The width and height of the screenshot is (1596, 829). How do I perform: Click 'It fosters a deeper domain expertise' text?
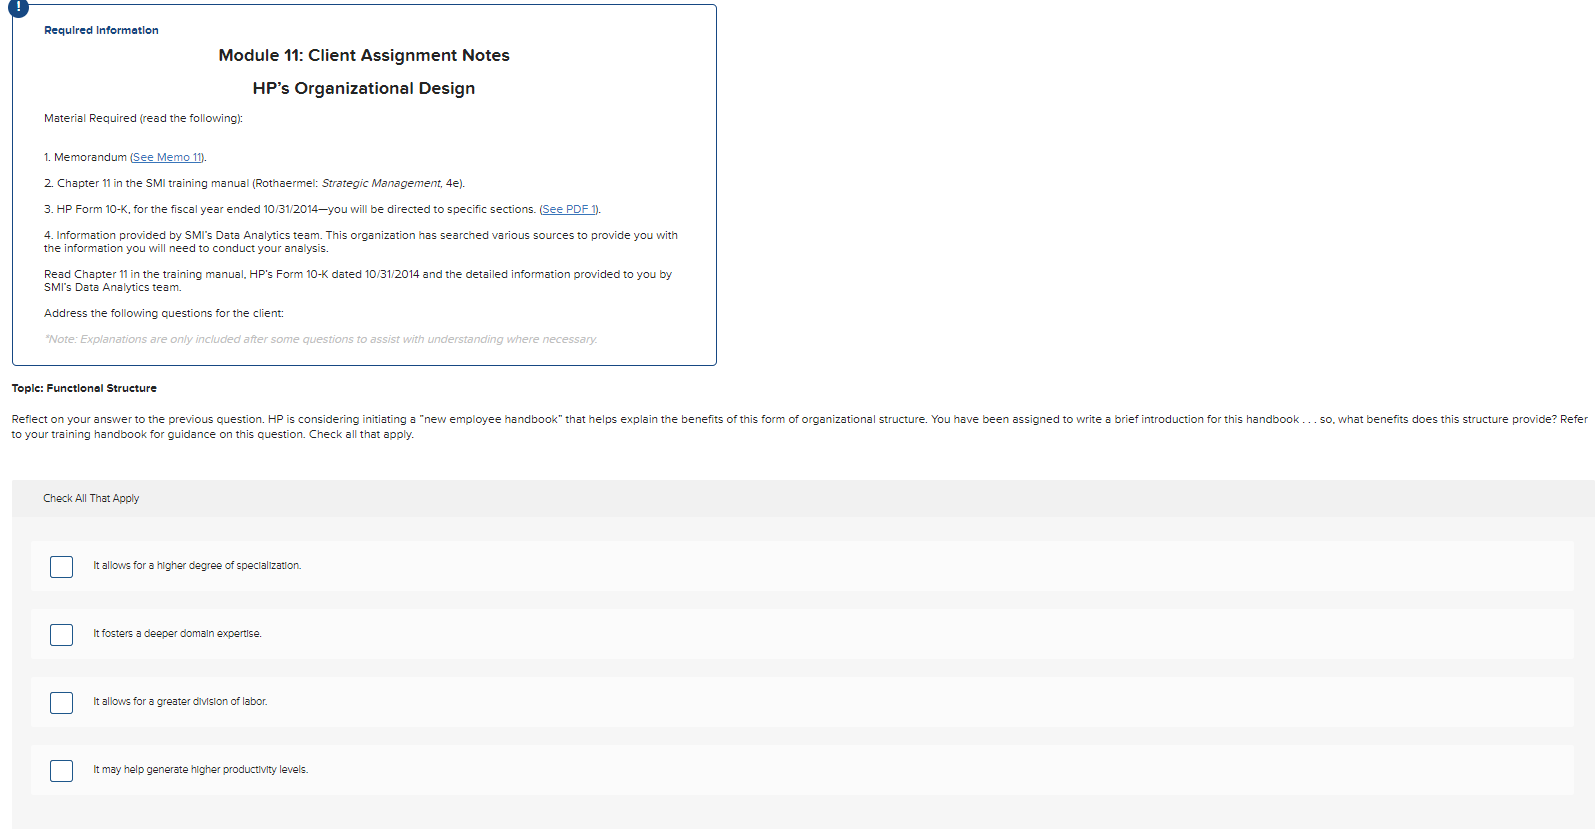point(177,634)
